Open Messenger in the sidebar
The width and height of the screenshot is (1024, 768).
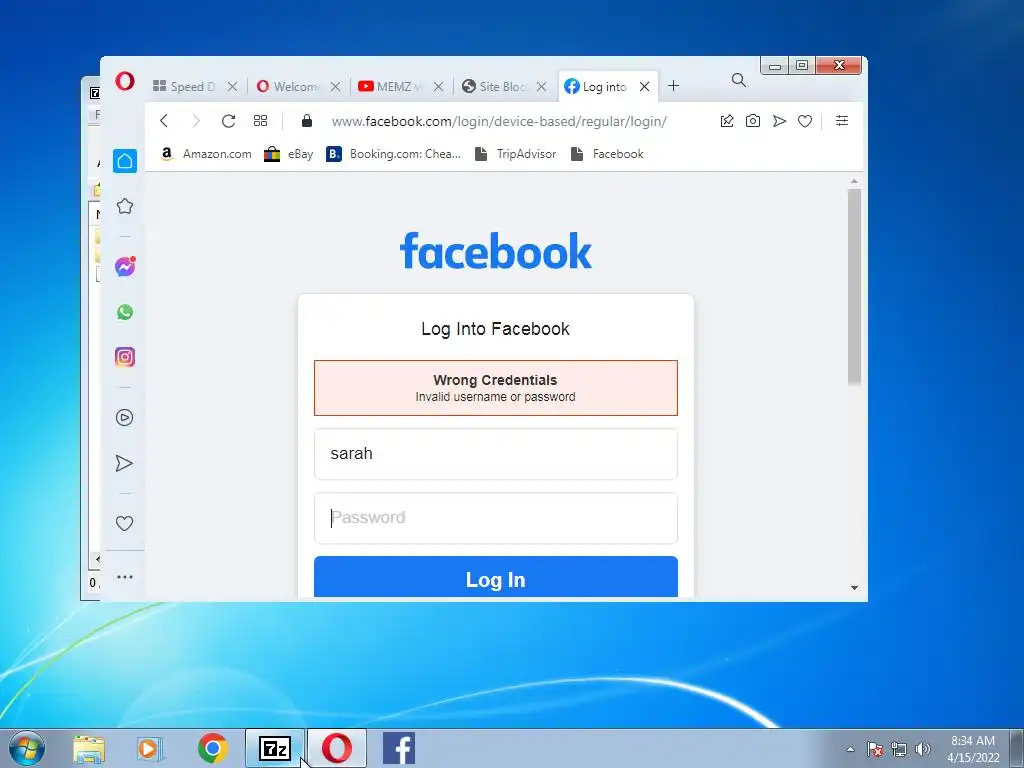pyautogui.click(x=125, y=266)
